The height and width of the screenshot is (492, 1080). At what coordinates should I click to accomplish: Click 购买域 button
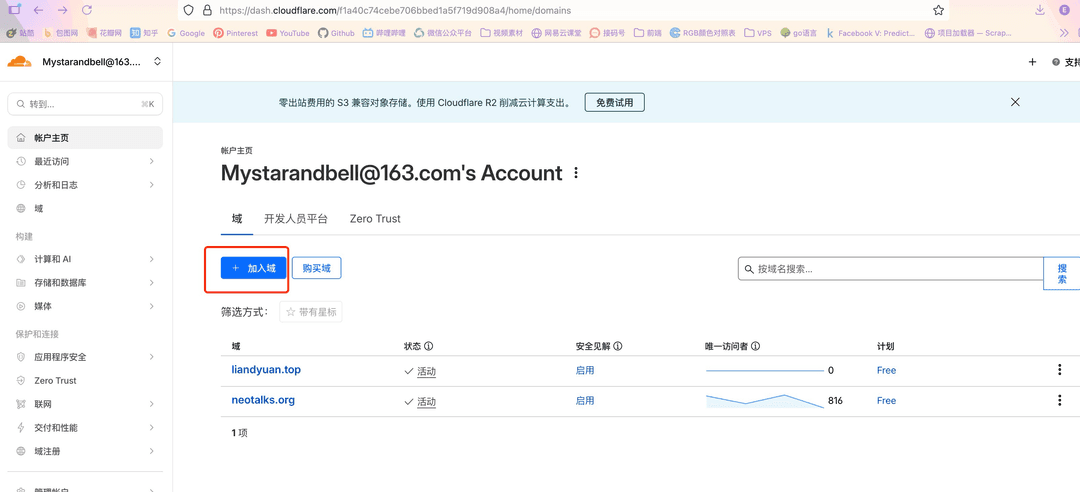(317, 268)
